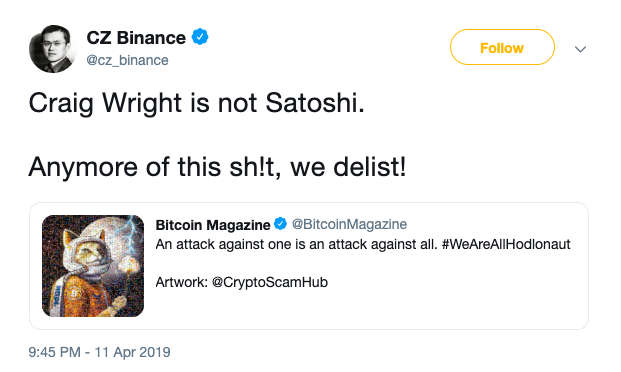
Task: Open CZ Binance's profile avatar photo
Action: click(x=53, y=49)
